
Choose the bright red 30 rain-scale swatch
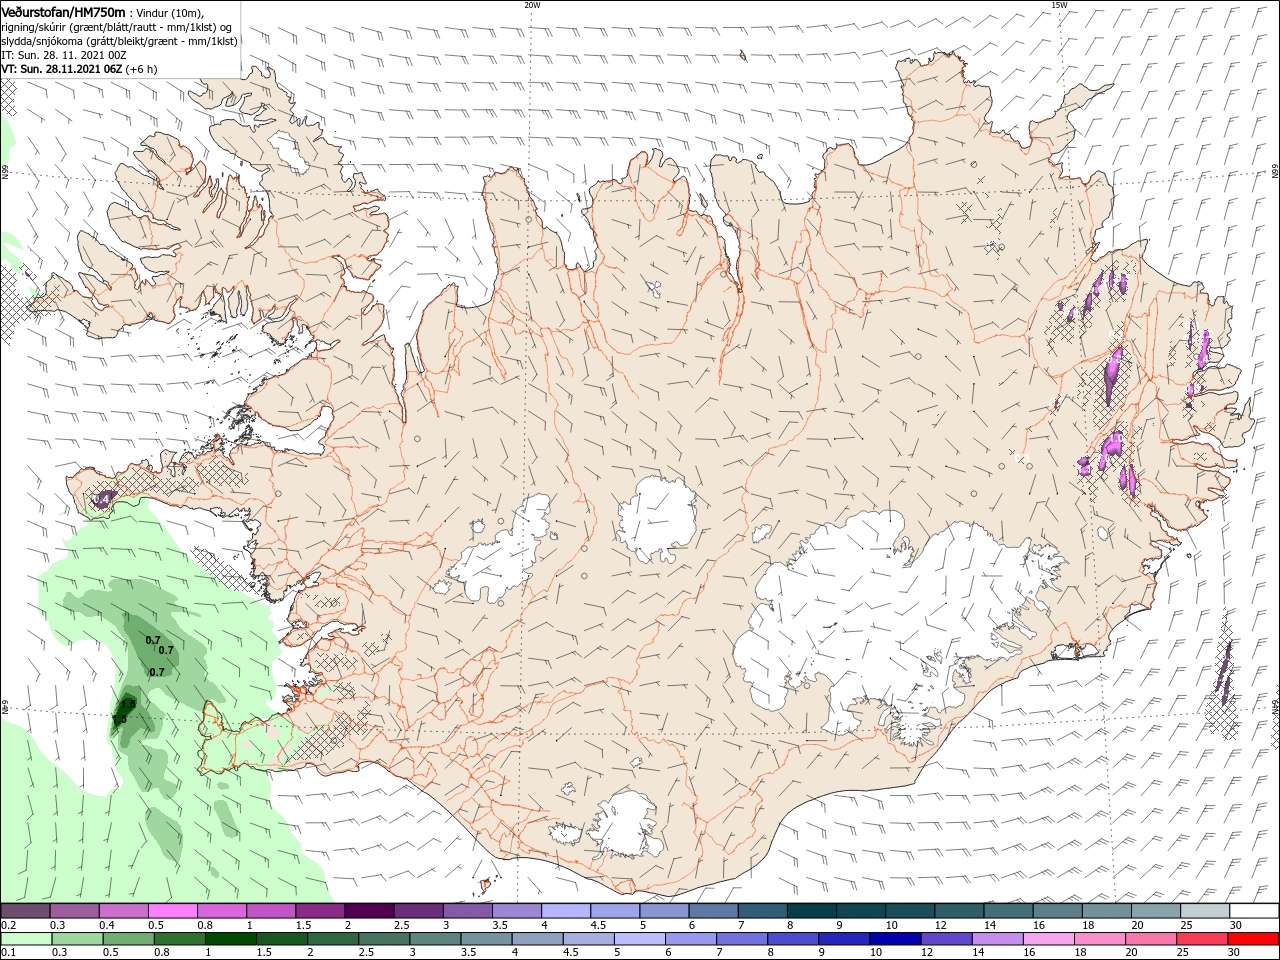(1254, 939)
